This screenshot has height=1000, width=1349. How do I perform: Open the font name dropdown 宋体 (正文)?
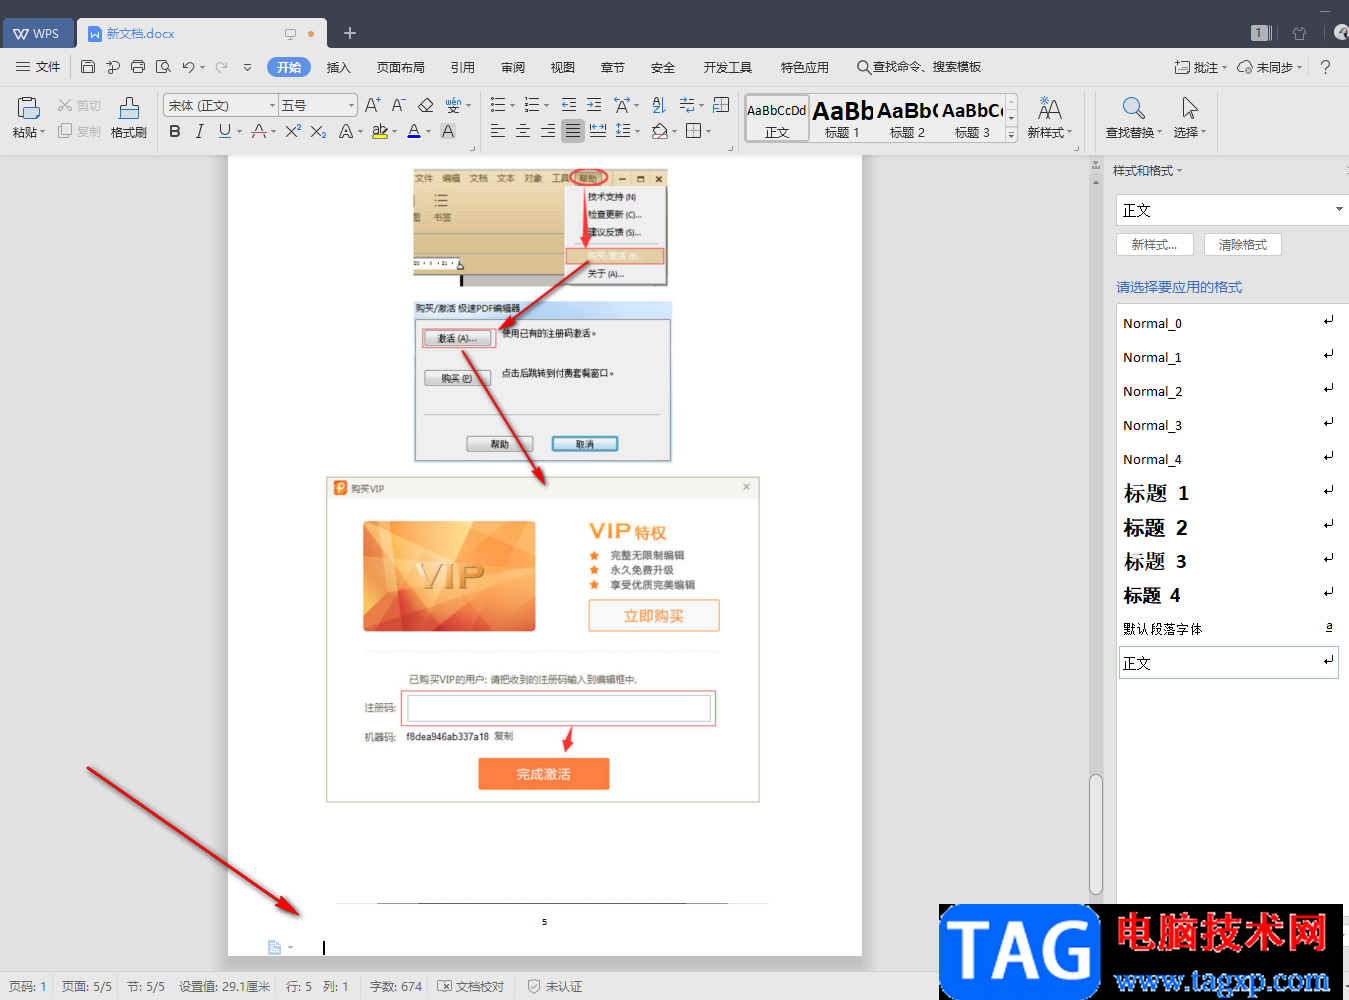point(272,105)
